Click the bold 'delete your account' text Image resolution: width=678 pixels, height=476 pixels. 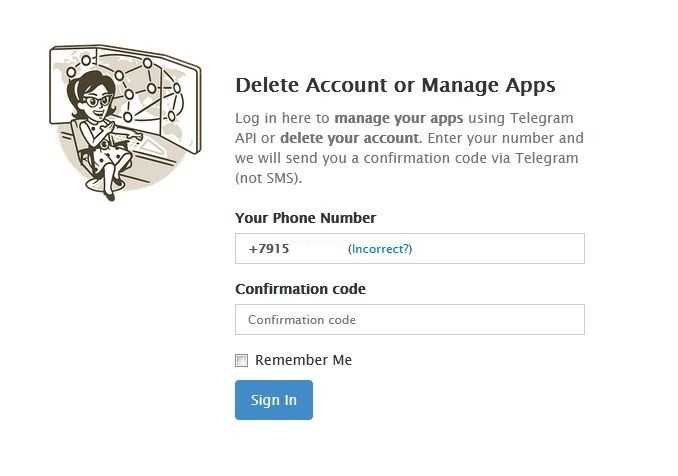coord(350,138)
